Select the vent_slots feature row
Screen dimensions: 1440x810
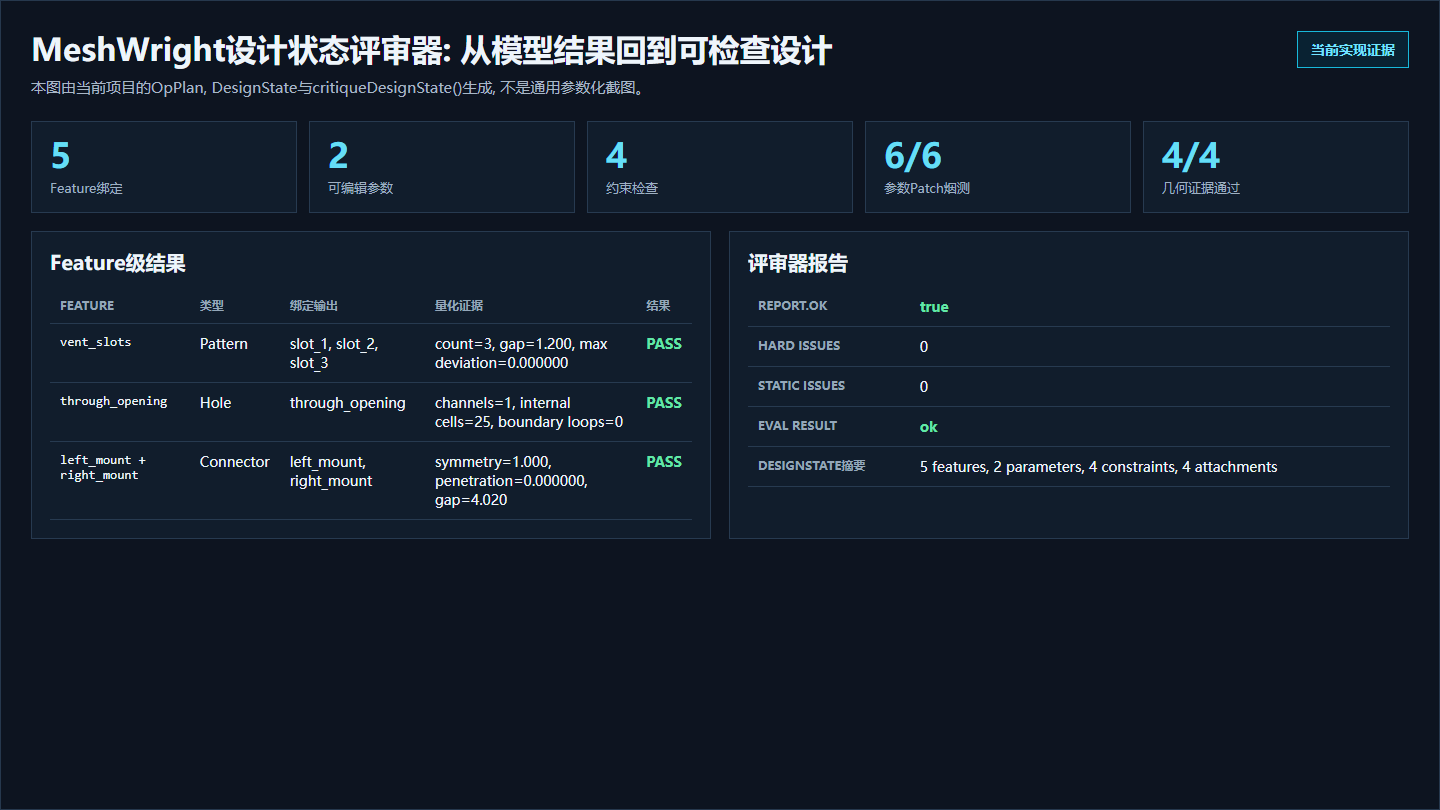(x=371, y=353)
